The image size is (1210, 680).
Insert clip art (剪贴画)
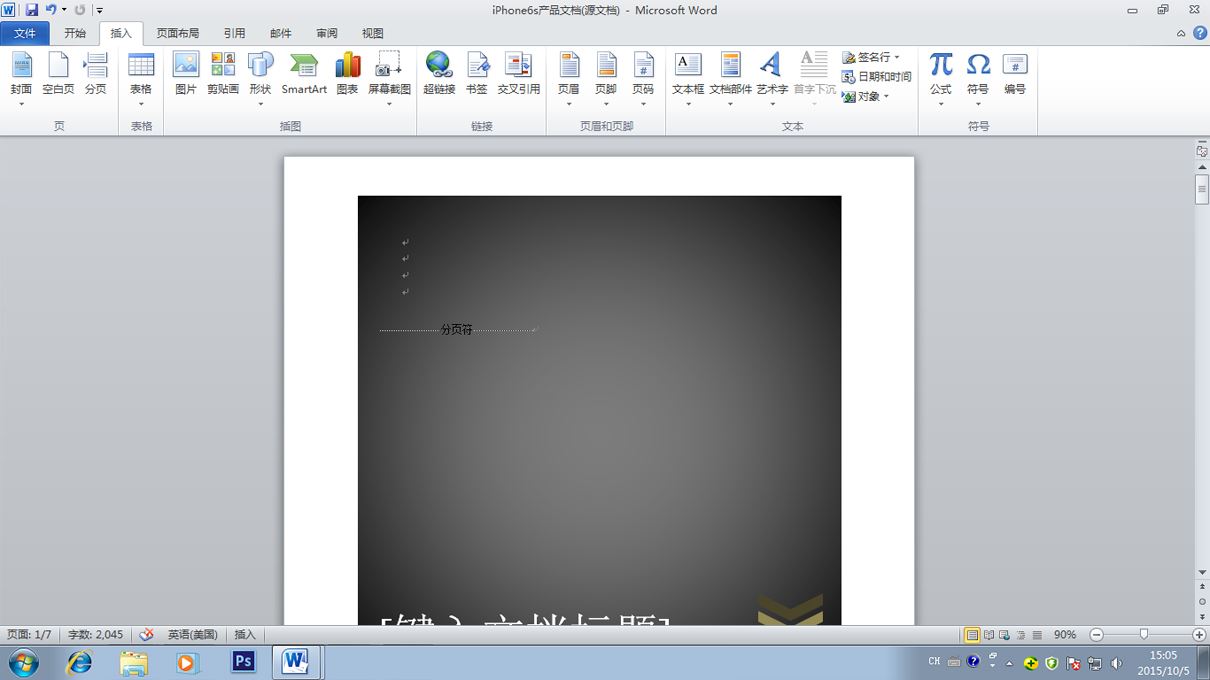click(x=223, y=75)
